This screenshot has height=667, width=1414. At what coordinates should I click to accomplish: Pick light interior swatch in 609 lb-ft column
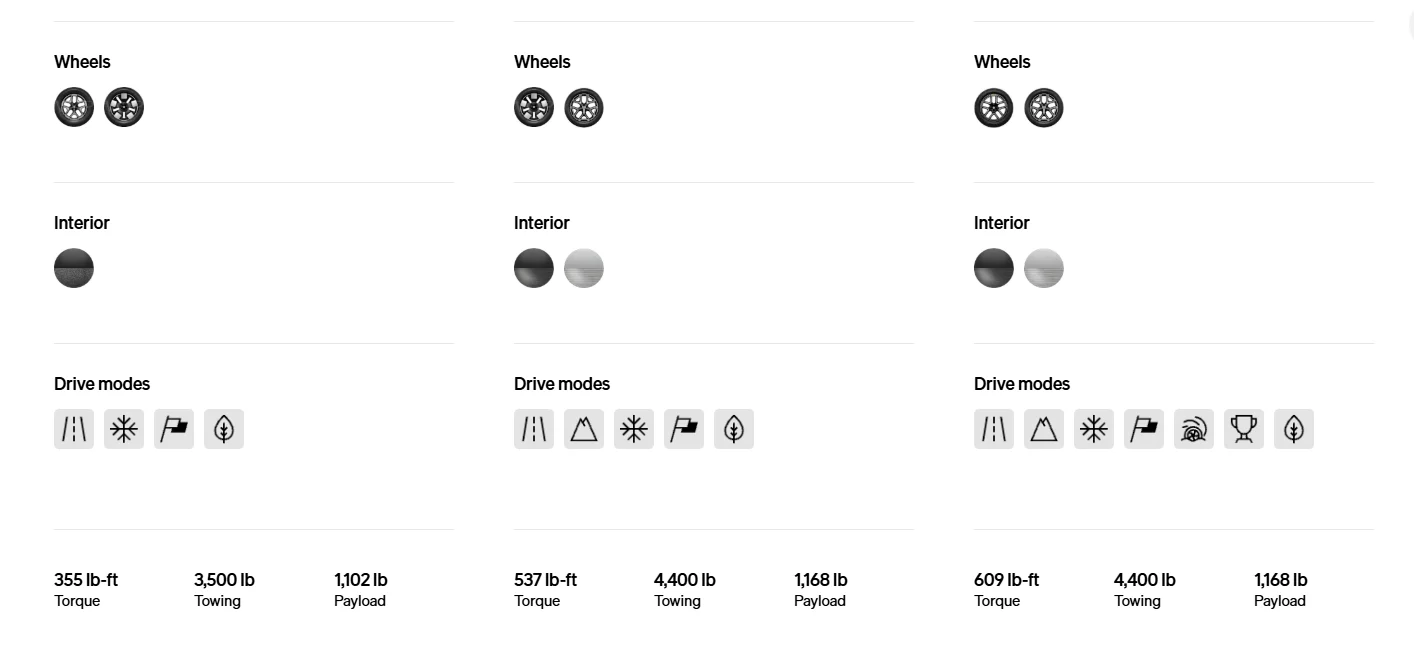(1044, 268)
